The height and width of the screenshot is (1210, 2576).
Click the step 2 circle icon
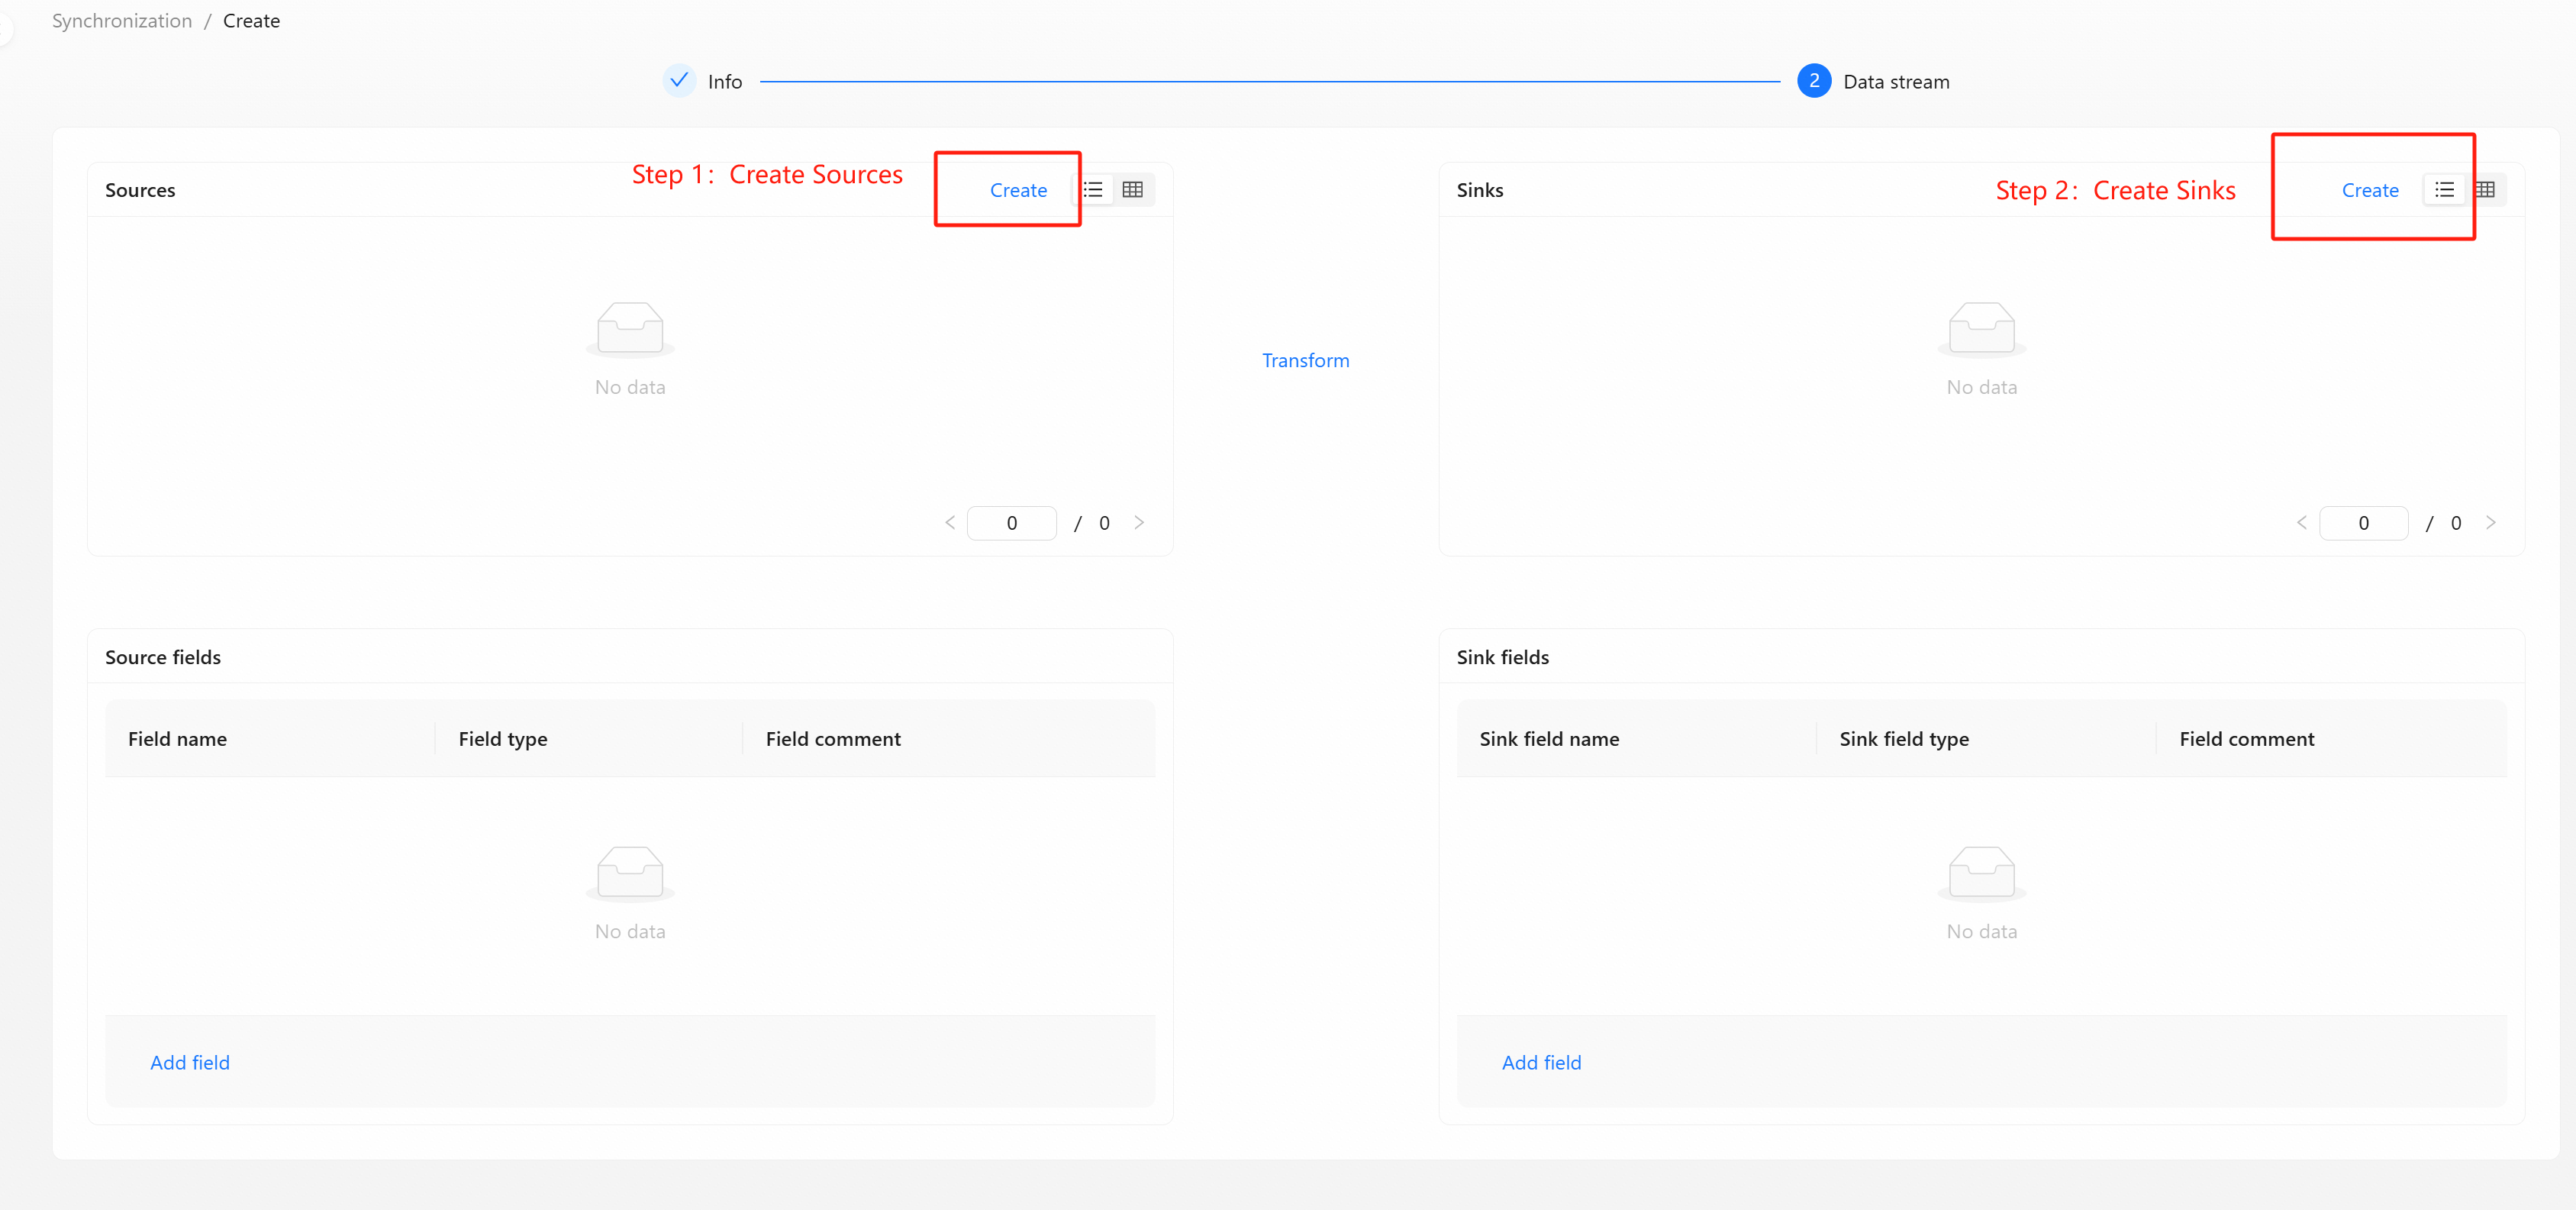coord(1813,81)
